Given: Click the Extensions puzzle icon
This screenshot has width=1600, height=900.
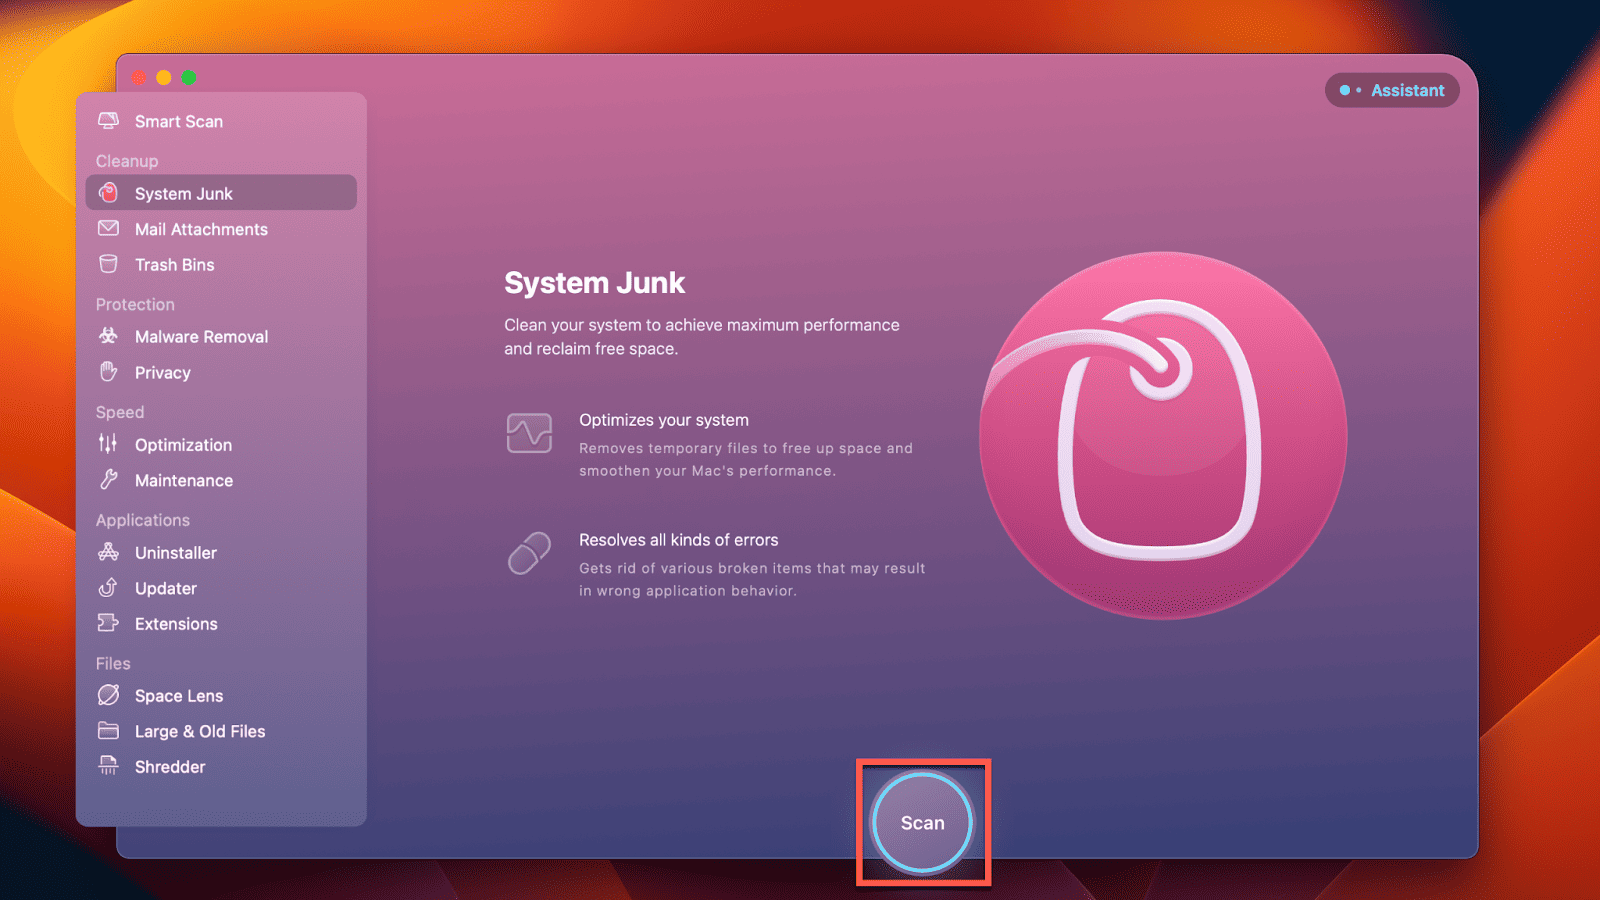Looking at the screenshot, I should tap(108, 623).
